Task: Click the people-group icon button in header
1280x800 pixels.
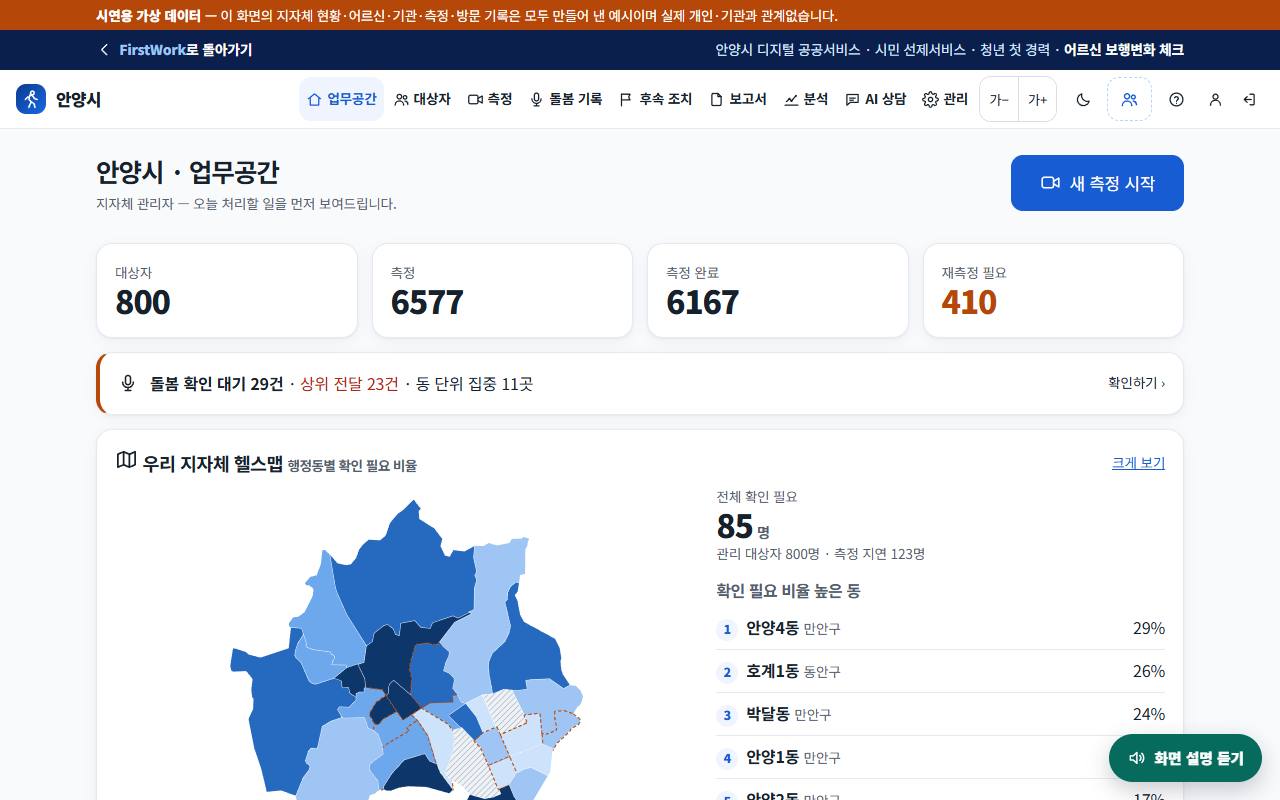Action: point(1129,99)
